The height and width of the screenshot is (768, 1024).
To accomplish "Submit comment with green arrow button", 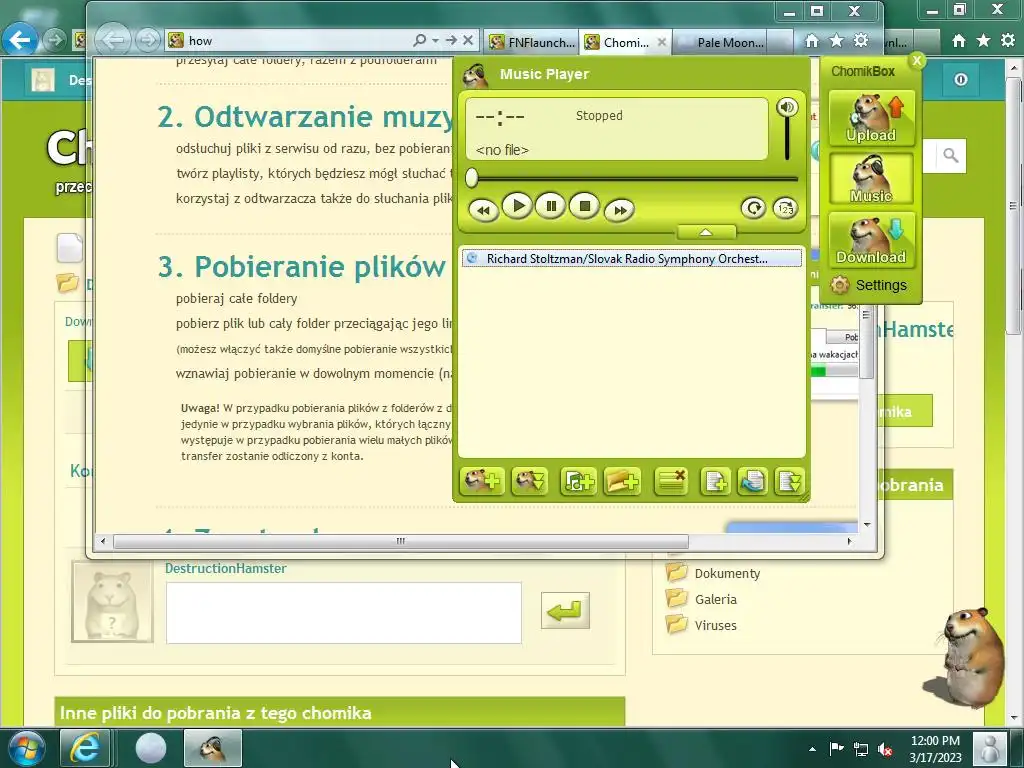I will 565,611.
